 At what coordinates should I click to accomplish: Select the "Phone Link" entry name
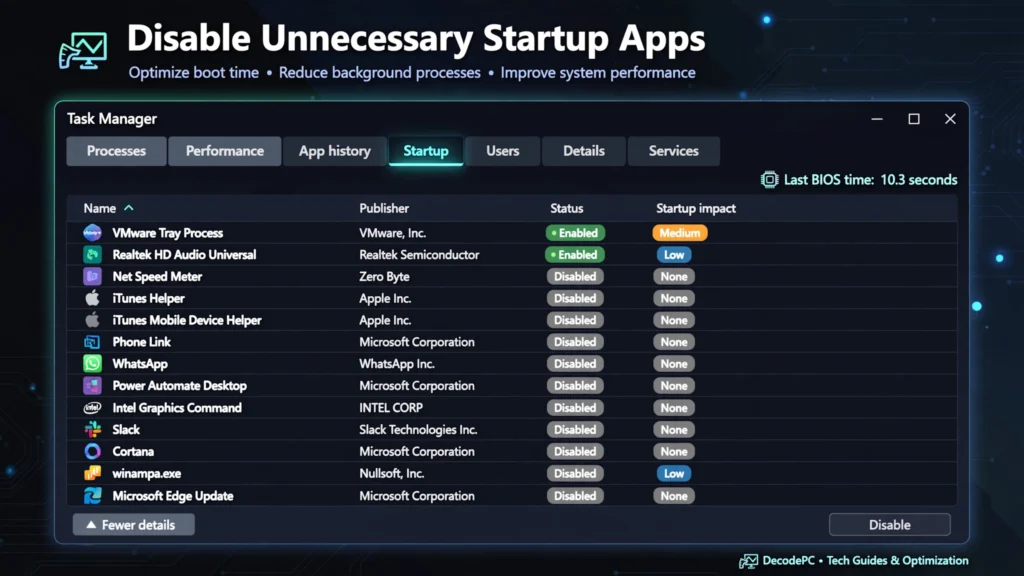(141, 342)
